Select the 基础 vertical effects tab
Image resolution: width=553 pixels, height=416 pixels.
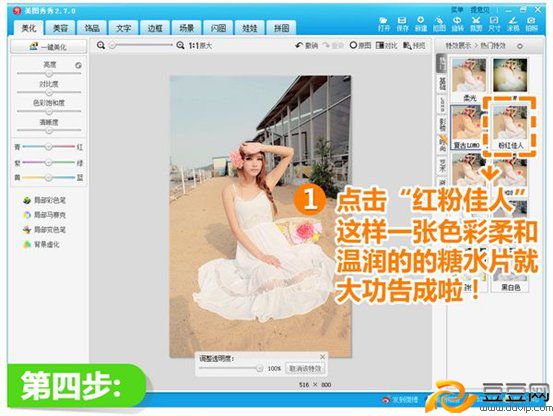[442, 84]
